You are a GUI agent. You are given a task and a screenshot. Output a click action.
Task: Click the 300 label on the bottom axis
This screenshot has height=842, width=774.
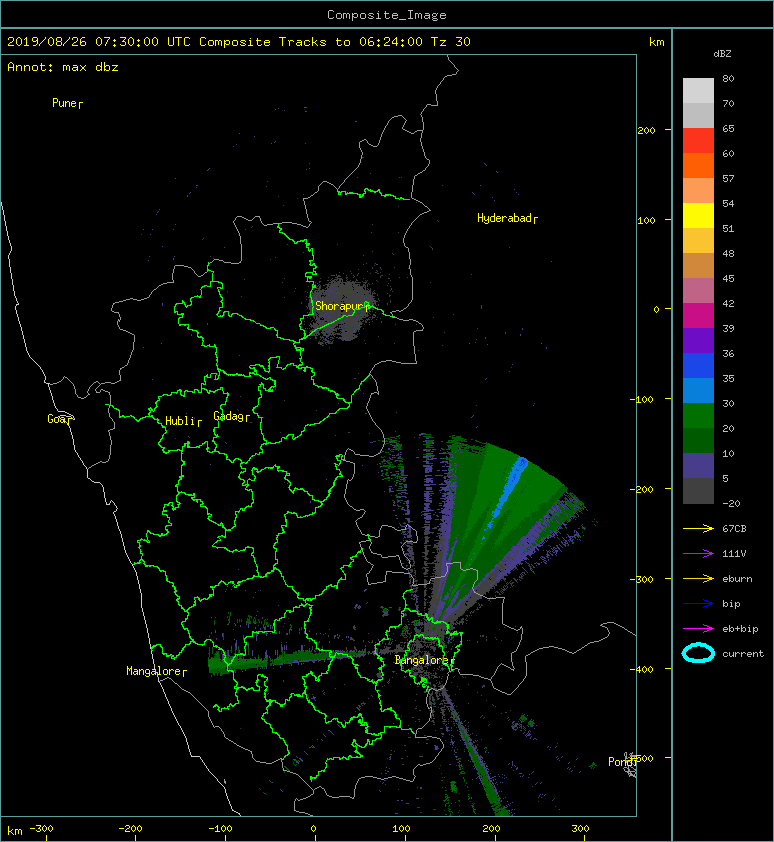pyautogui.click(x=581, y=829)
